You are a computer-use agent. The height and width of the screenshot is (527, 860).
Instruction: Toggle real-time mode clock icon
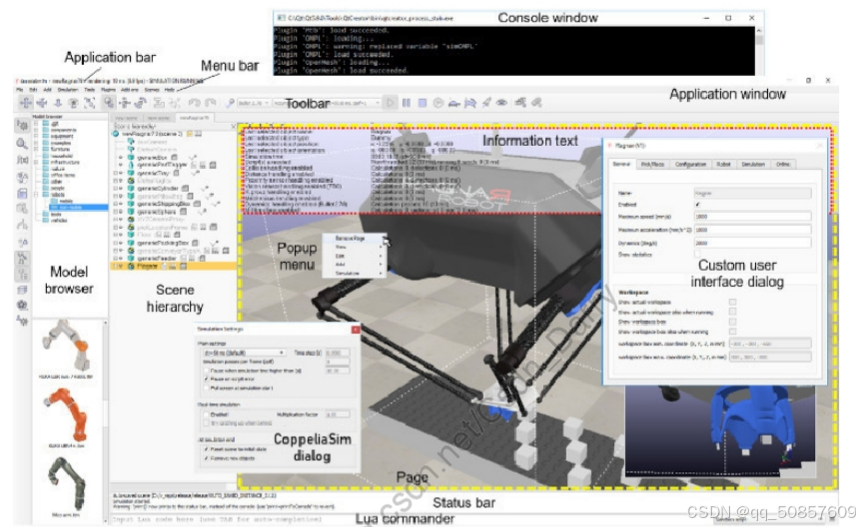(438, 103)
